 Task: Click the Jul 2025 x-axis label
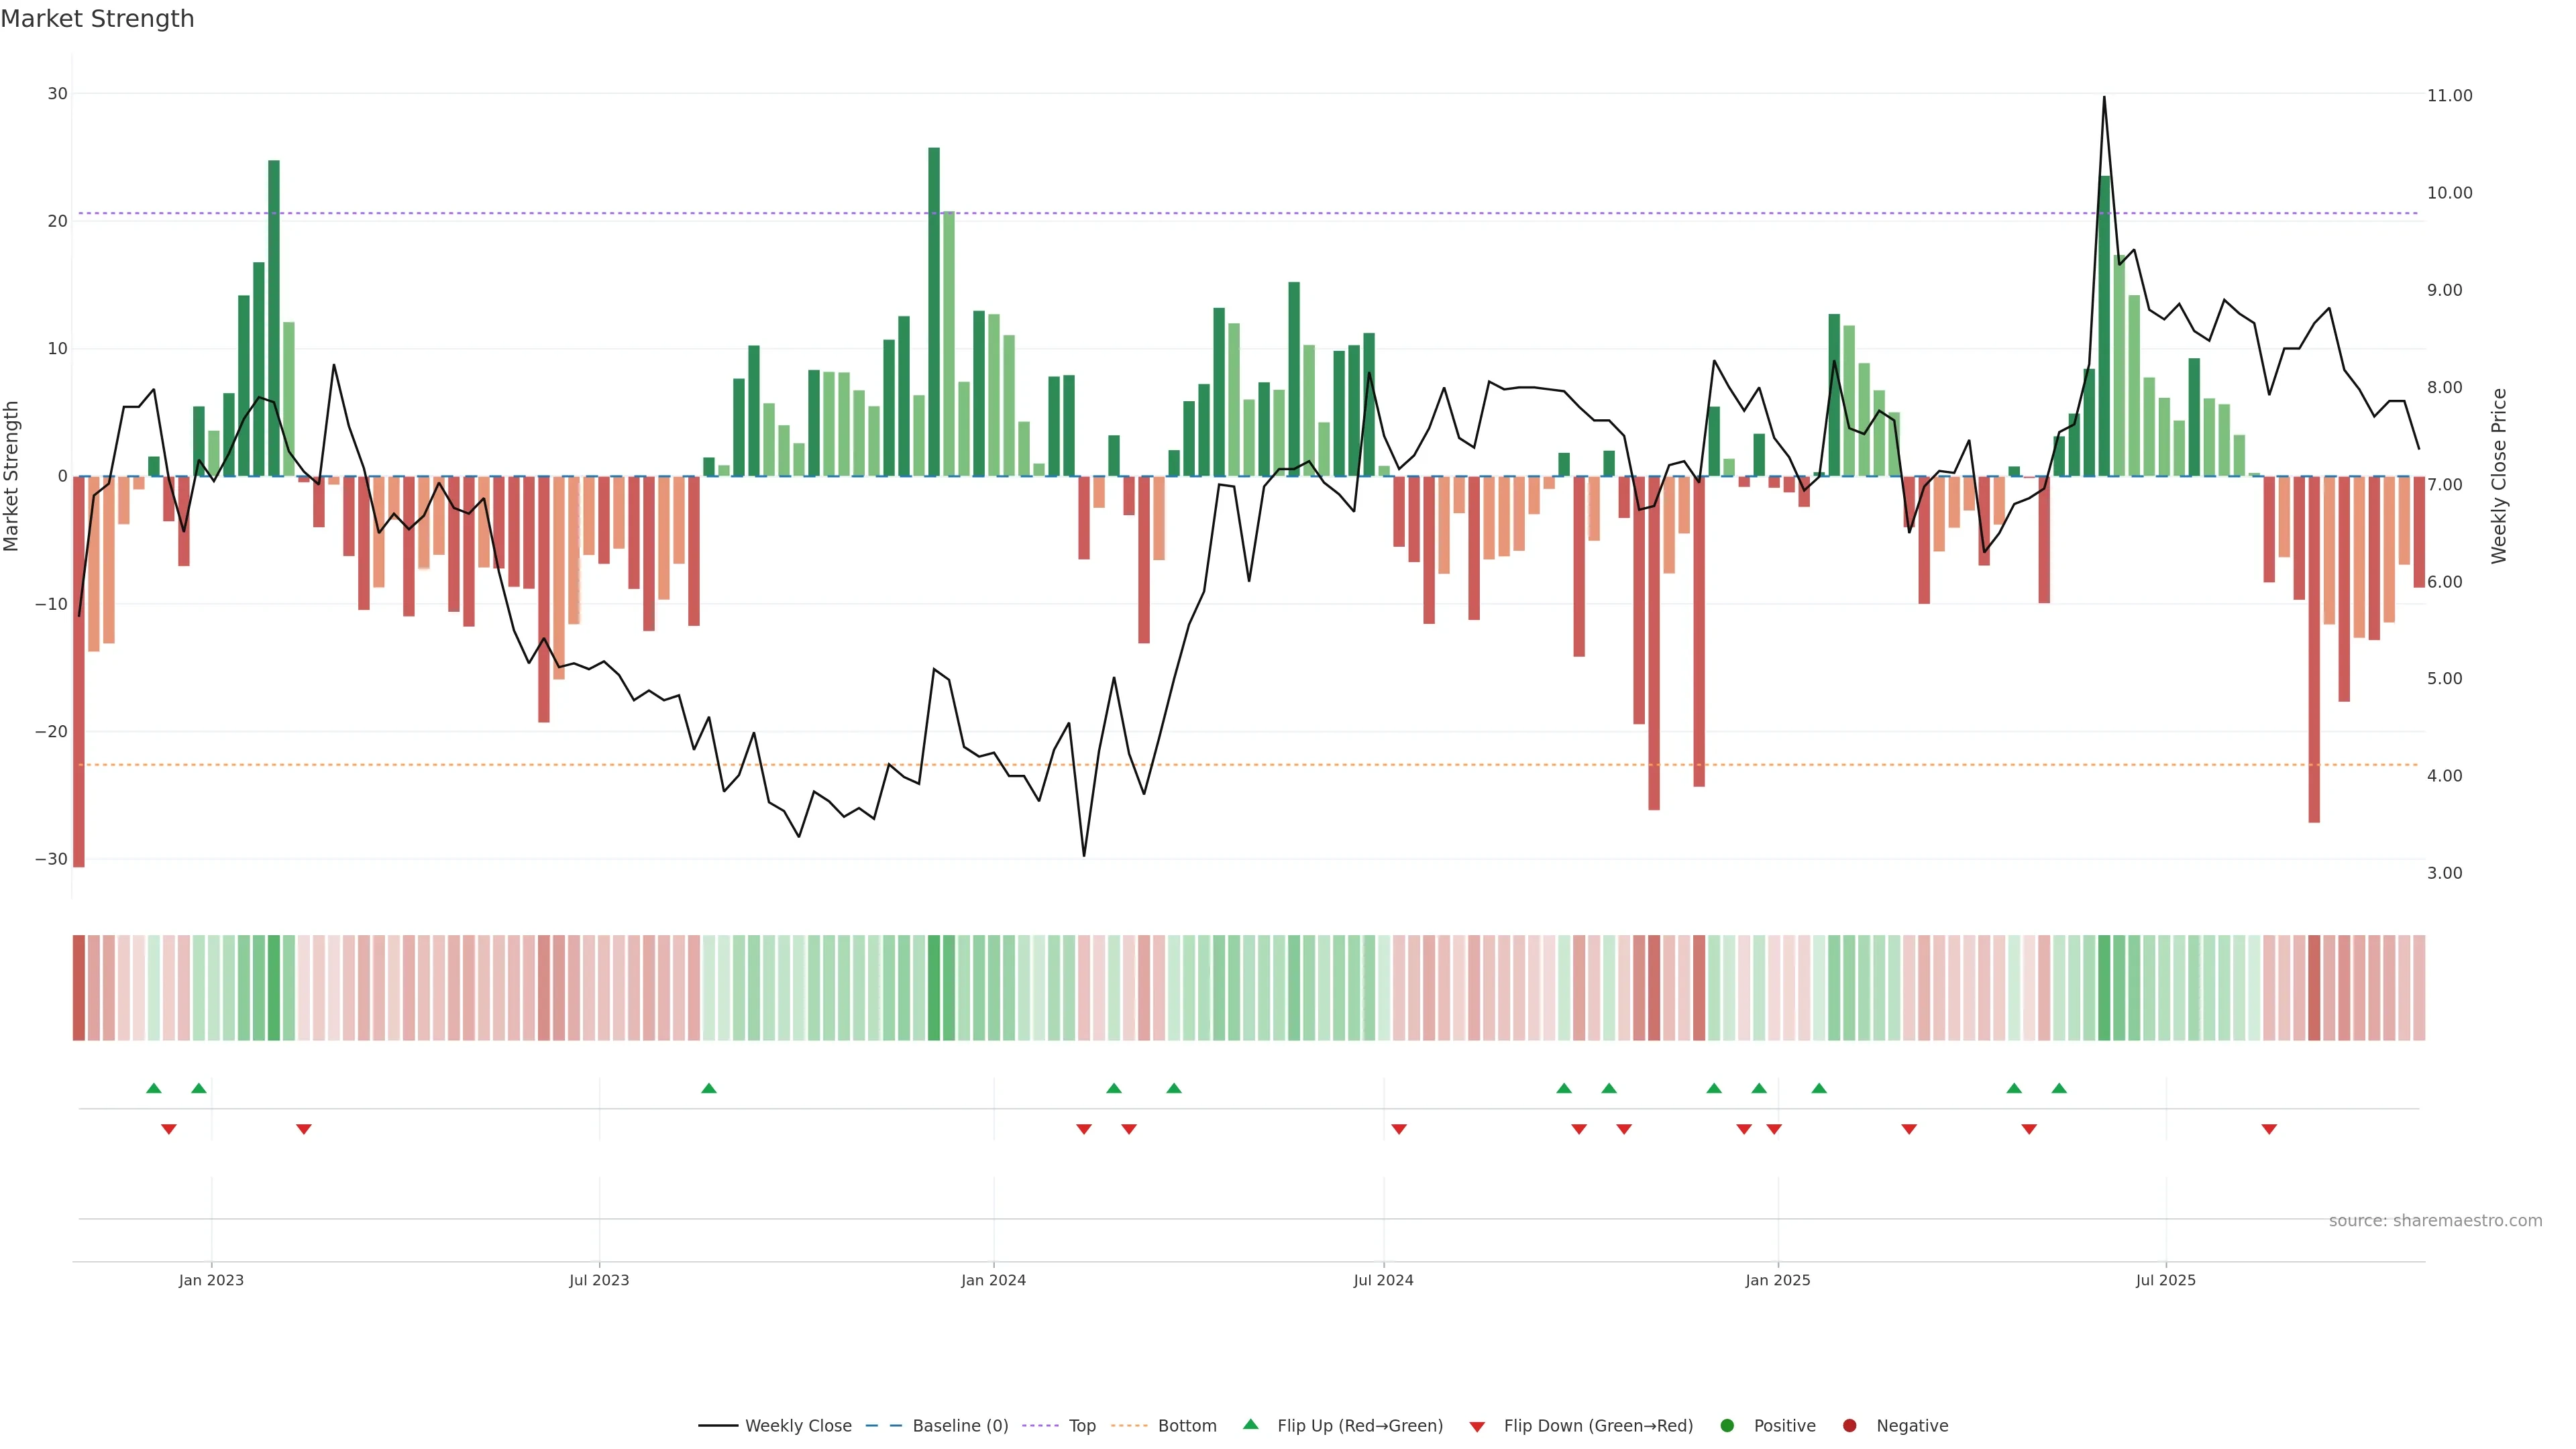(x=2165, y=1280)
